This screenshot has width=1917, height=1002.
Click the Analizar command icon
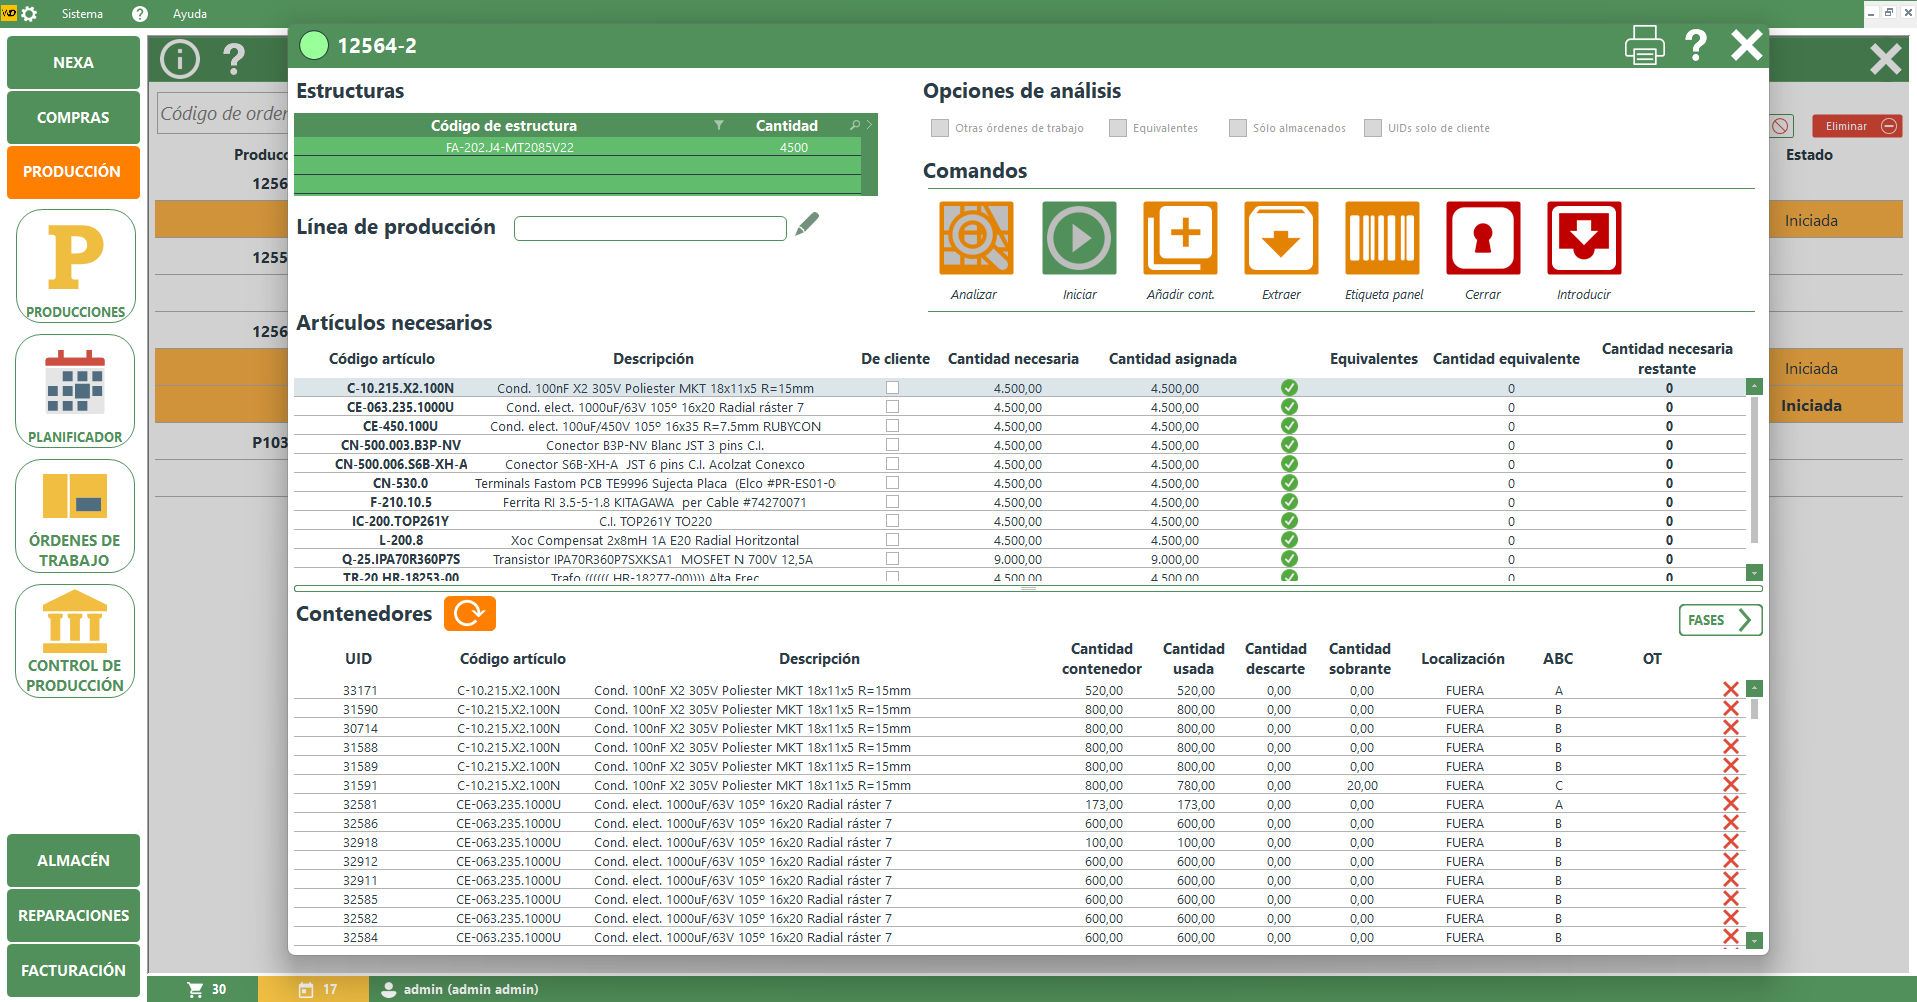(x=975, y=238)
